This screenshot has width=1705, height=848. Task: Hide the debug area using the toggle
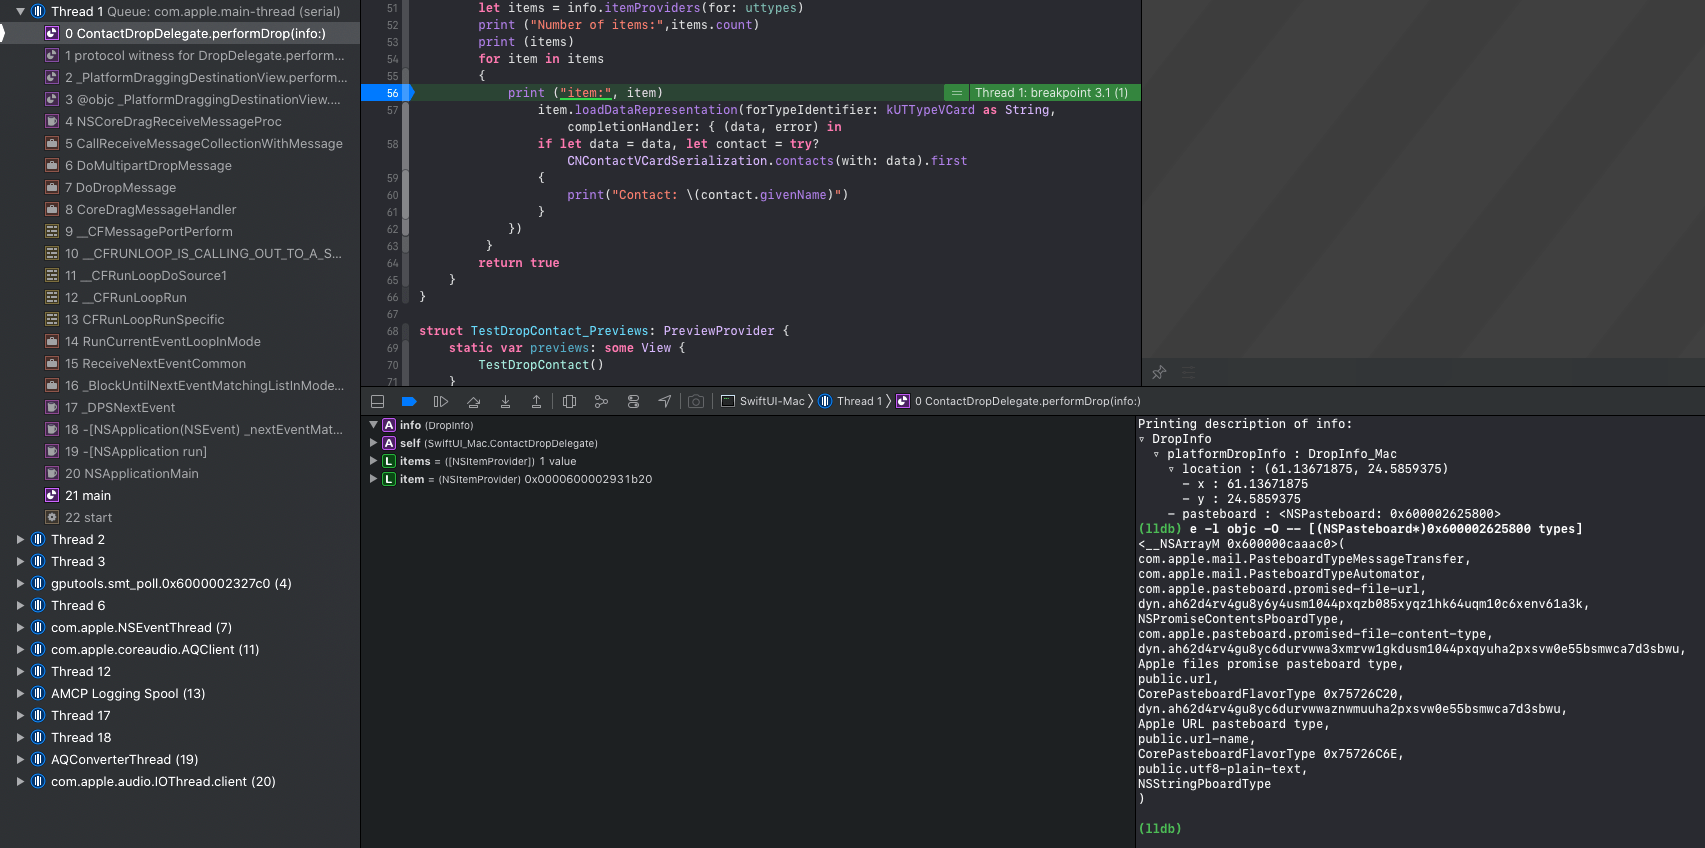pyautogui.click(x=377, y=401)
